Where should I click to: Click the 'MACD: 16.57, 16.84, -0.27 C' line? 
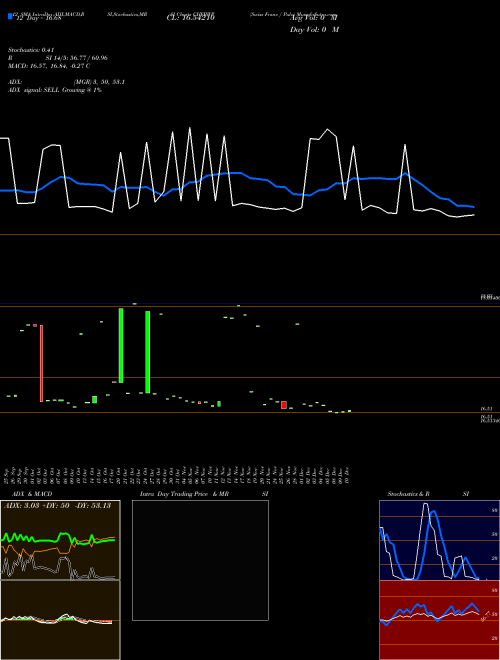(49, 66)
